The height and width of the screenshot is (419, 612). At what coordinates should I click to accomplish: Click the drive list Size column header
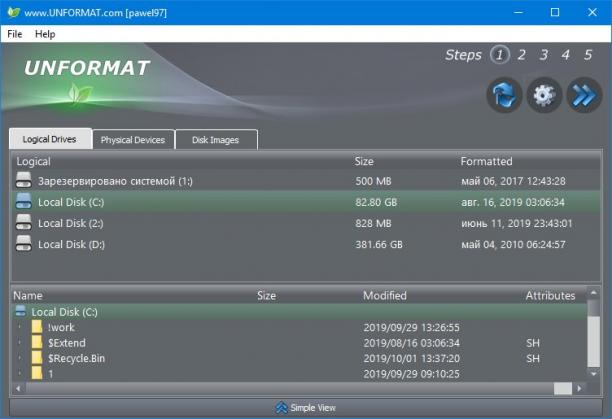pos(364,161)
